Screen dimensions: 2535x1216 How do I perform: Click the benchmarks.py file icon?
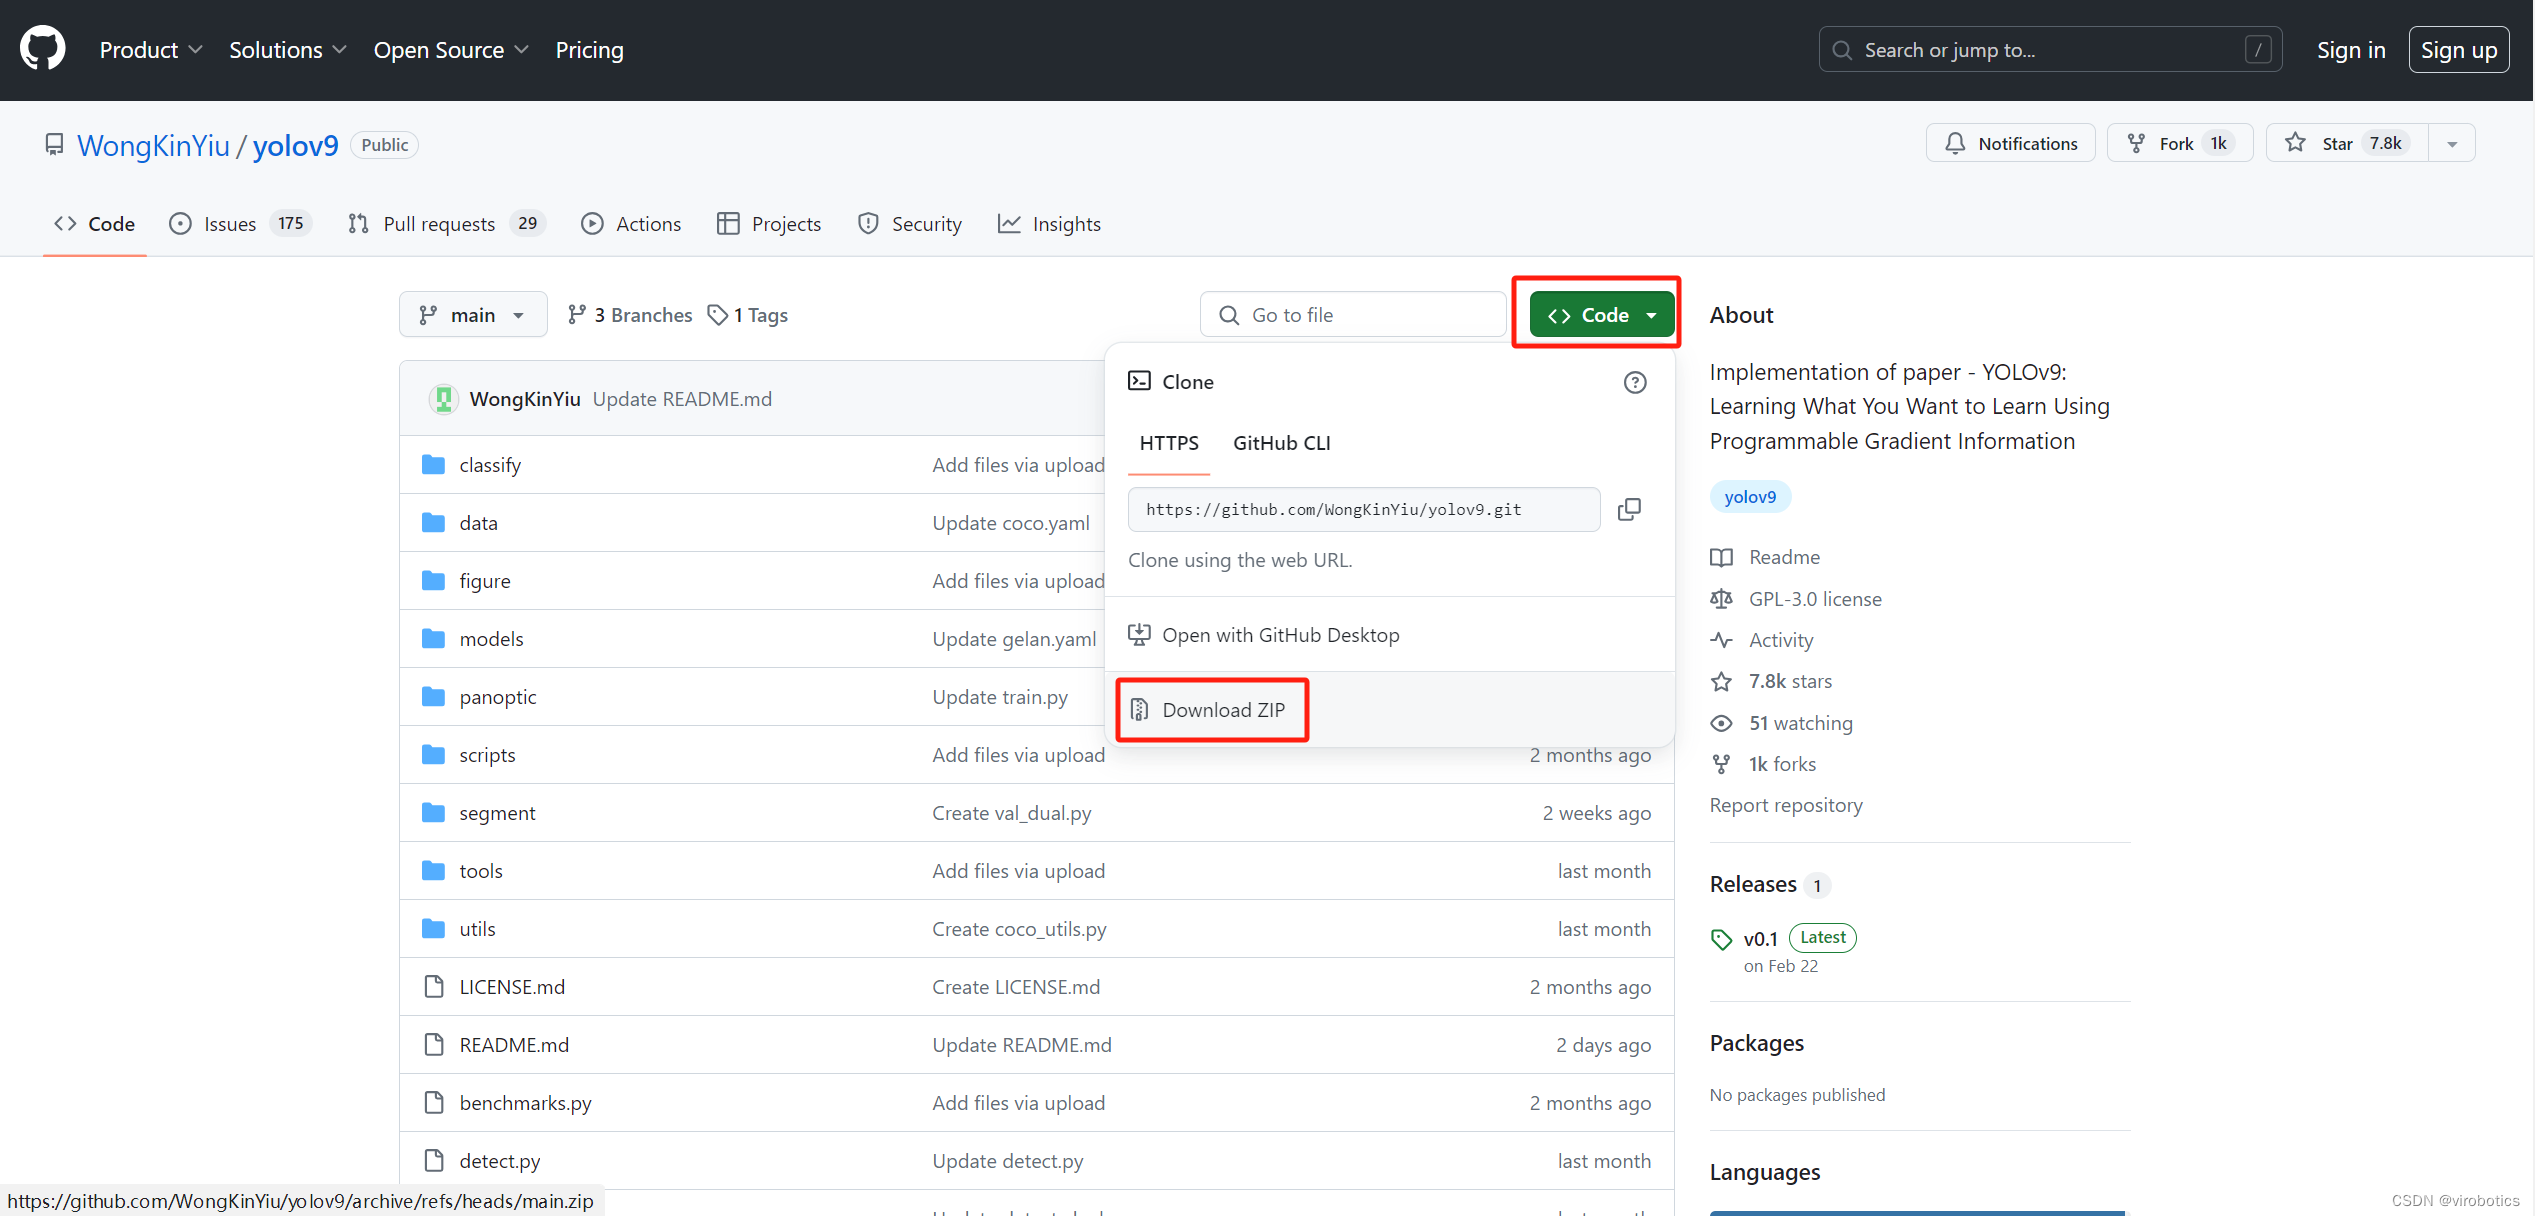click(x=434, y=1102)
